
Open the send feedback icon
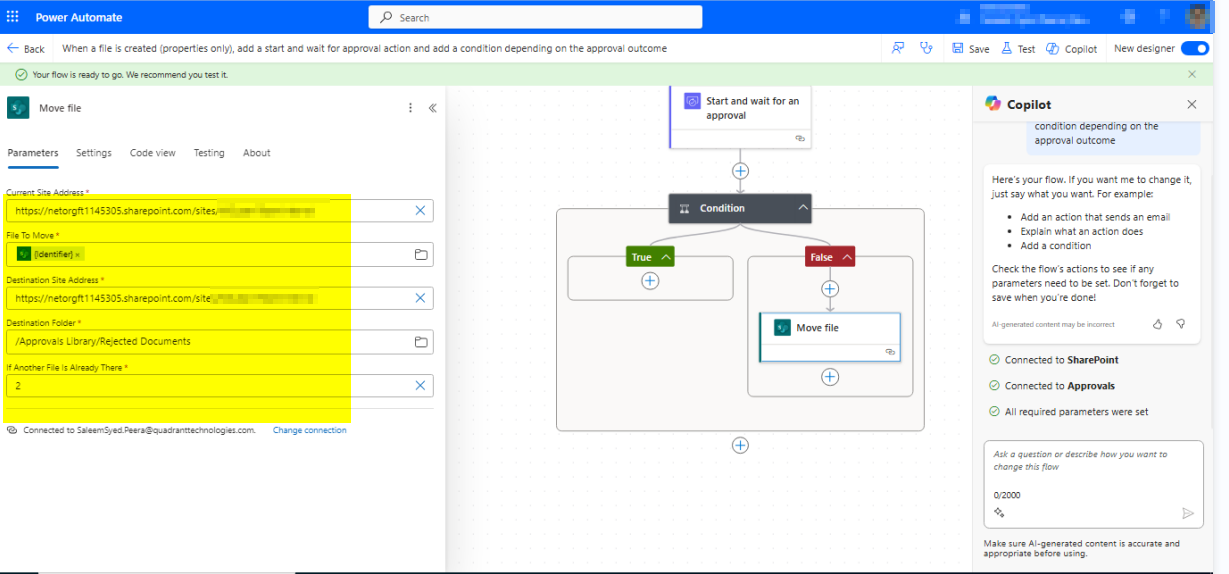point(898,48)
